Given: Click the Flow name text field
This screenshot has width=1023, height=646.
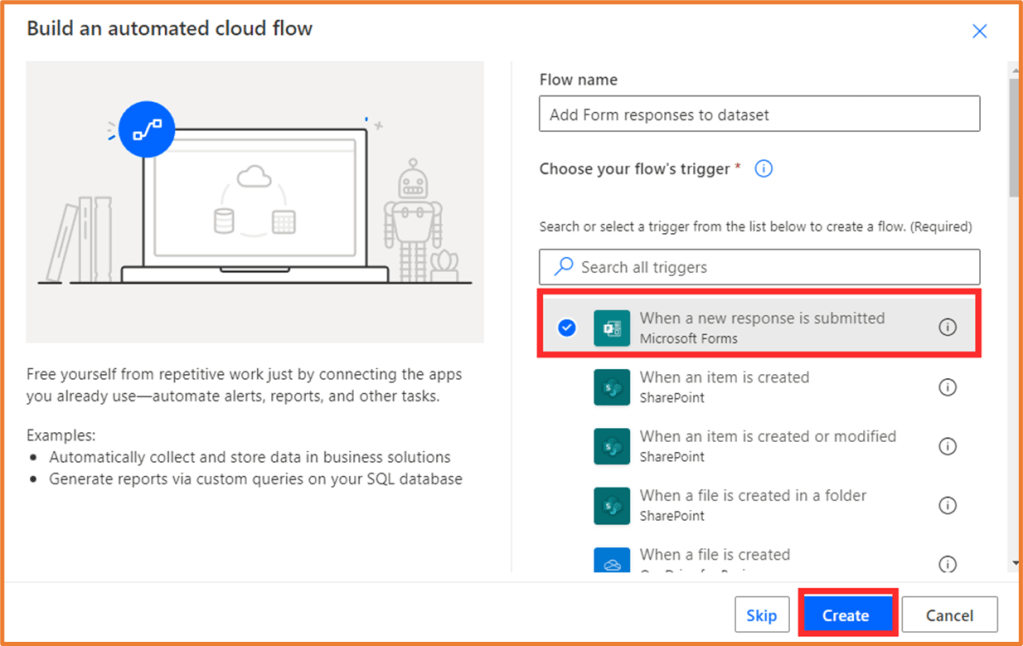Looking at the screenshot, I should 758,115.
